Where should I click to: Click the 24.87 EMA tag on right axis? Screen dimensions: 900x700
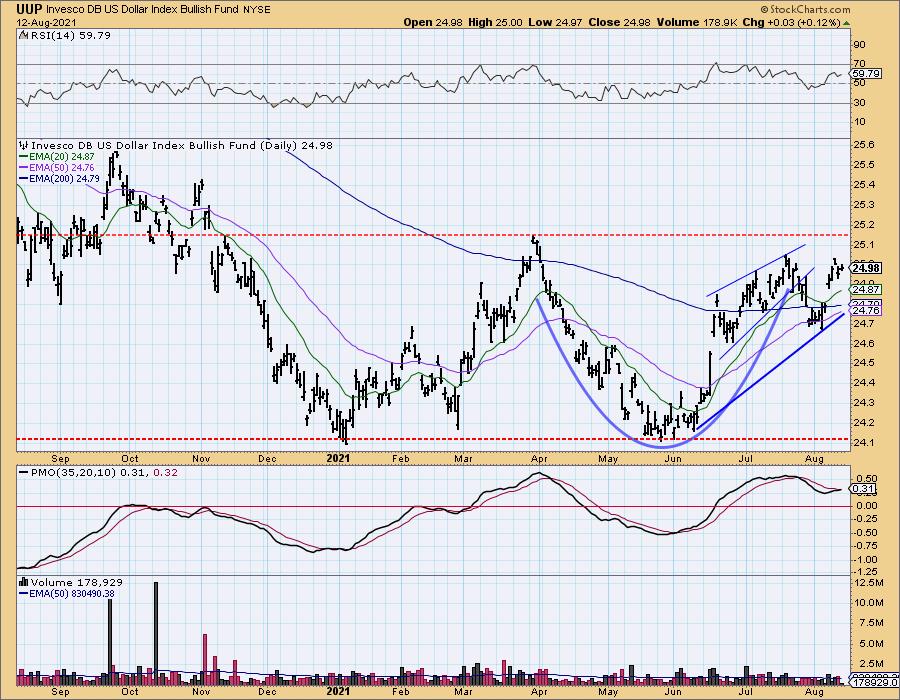pyautogui.click(x=866, y=290)
